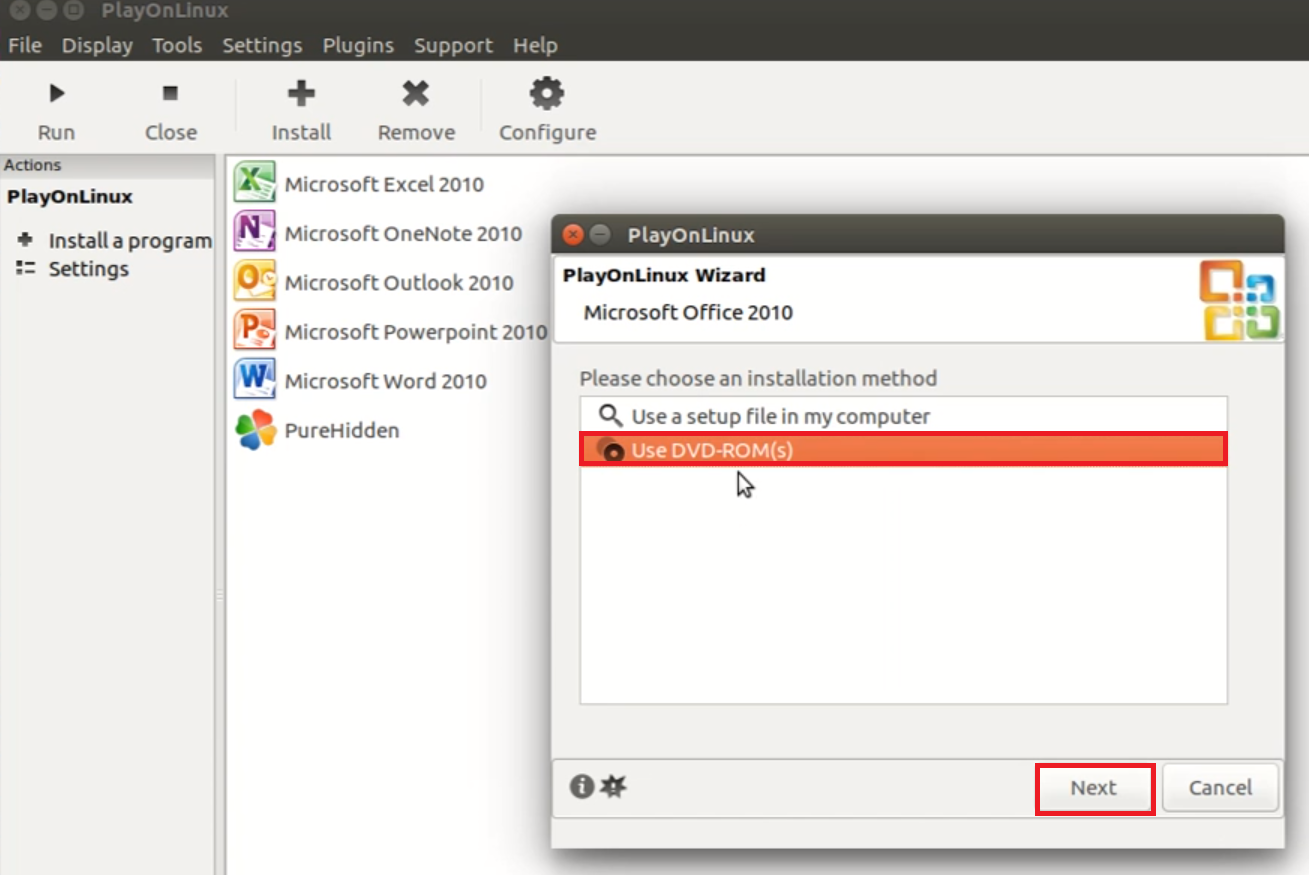The height and width of the screenshot is (875, 1309).
Task: Open Configure via the gear icon
Action: (547, 93)
